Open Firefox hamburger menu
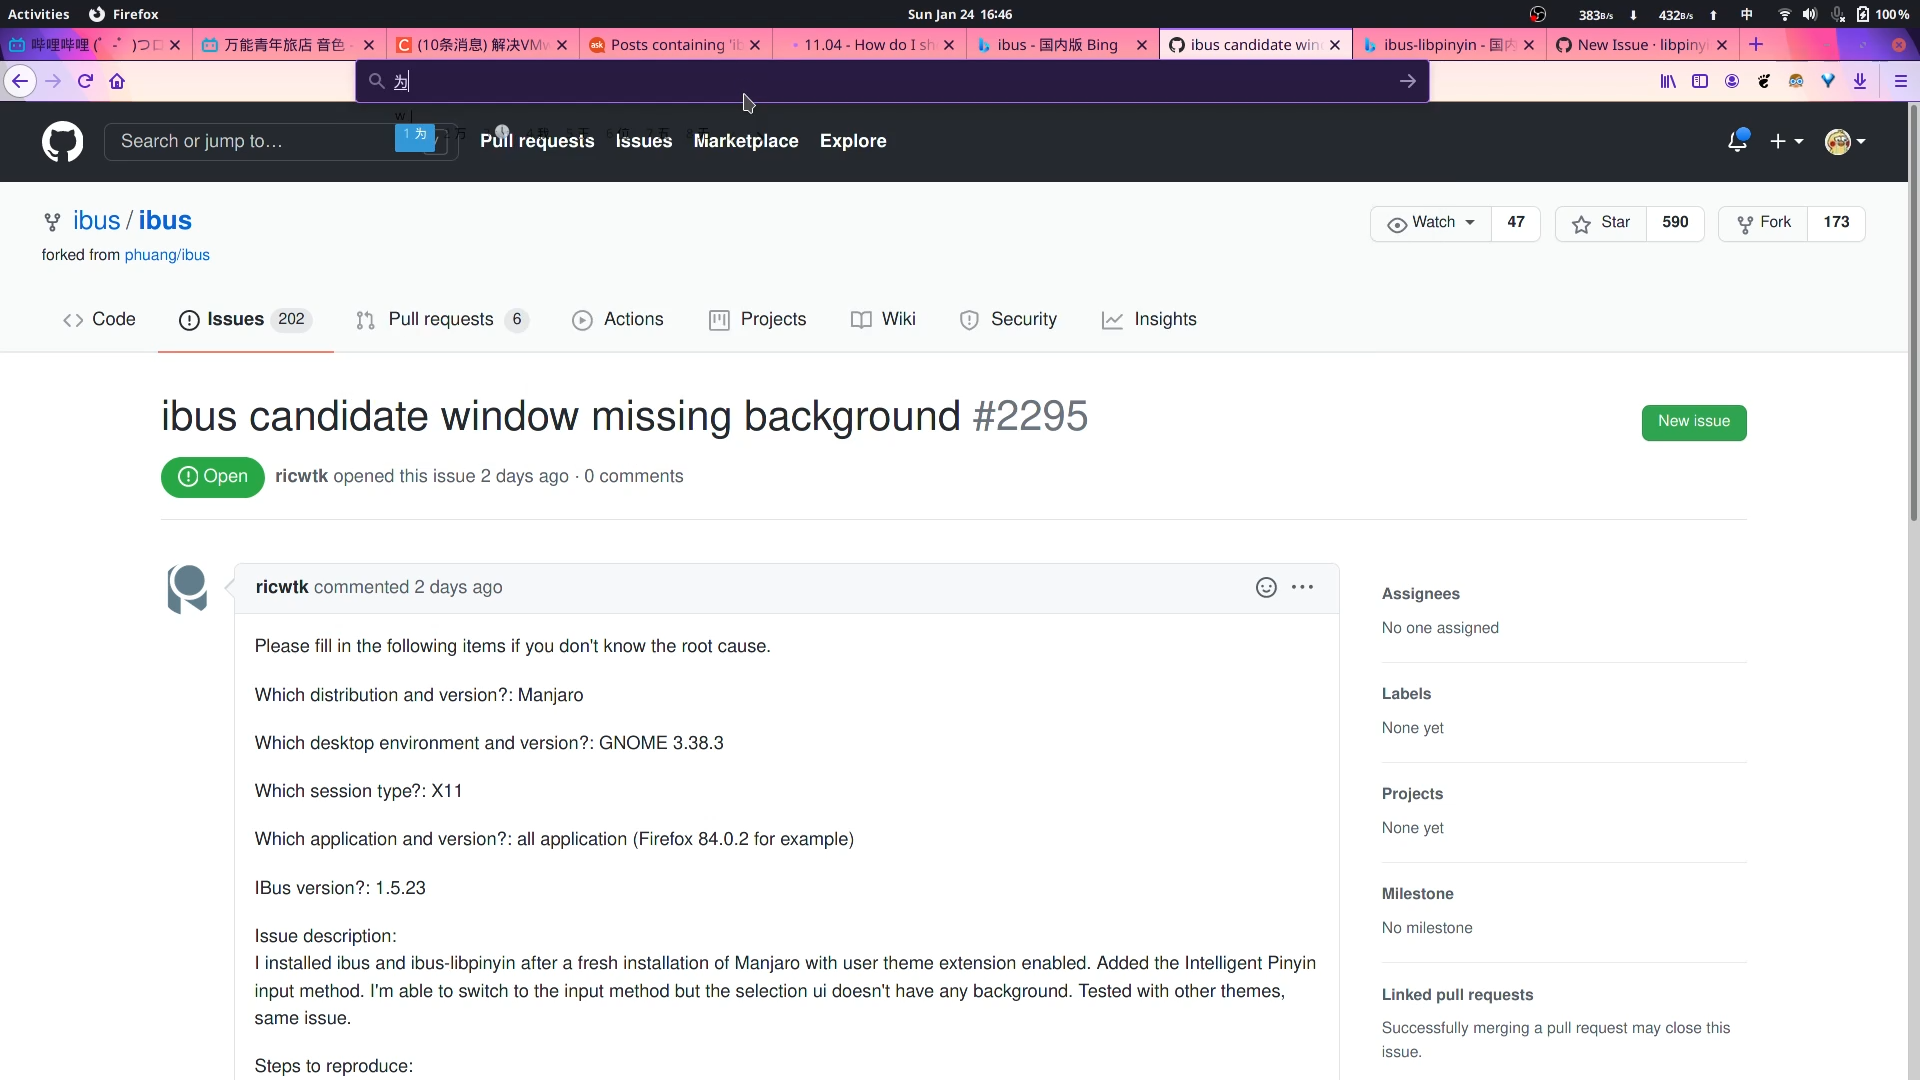 pos(1901,81)
